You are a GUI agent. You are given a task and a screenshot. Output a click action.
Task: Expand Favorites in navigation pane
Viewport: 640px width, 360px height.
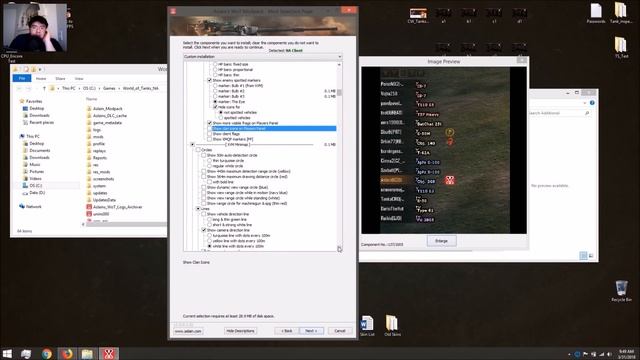[34, 101]
